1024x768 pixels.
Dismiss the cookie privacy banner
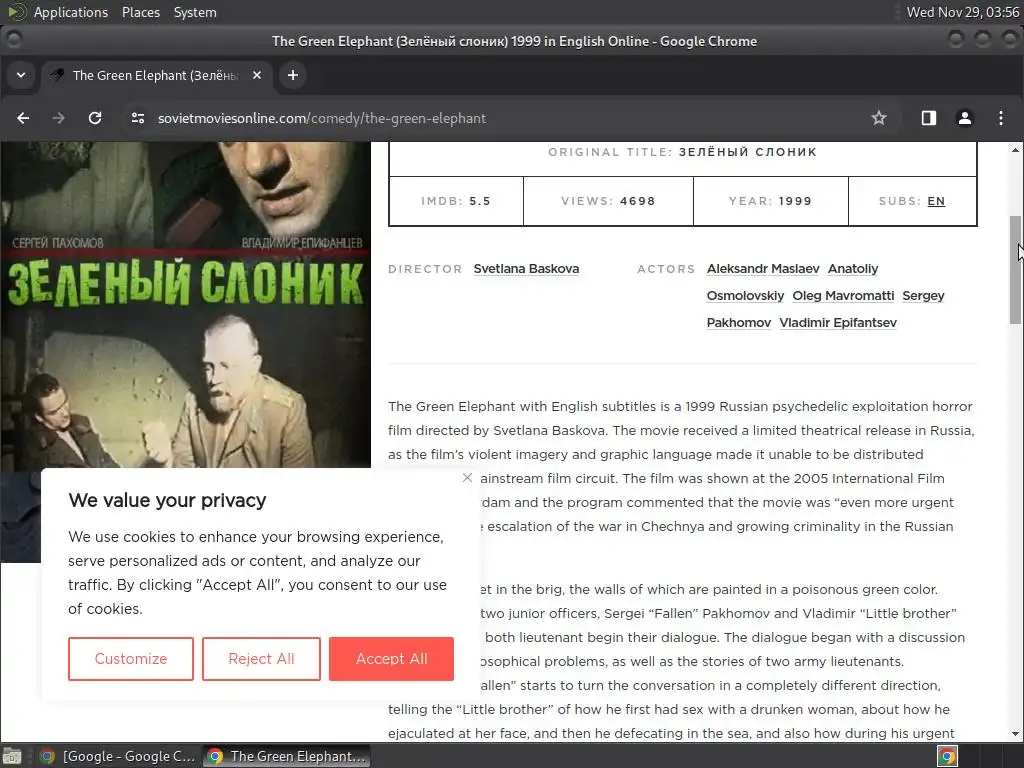pos(467,477)
